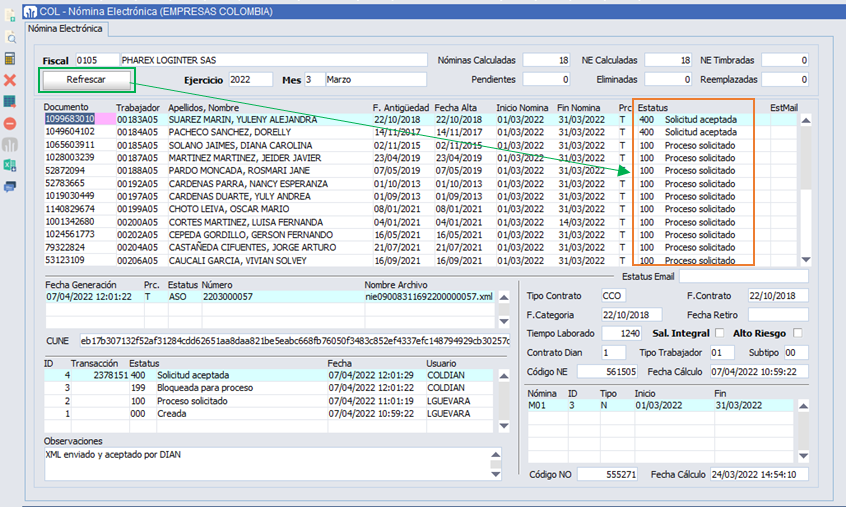Click the PHAREX LOGINTER SAS company field
This screenshot has width=846, height=507.
pyautogui.click(x=274, y=60)
